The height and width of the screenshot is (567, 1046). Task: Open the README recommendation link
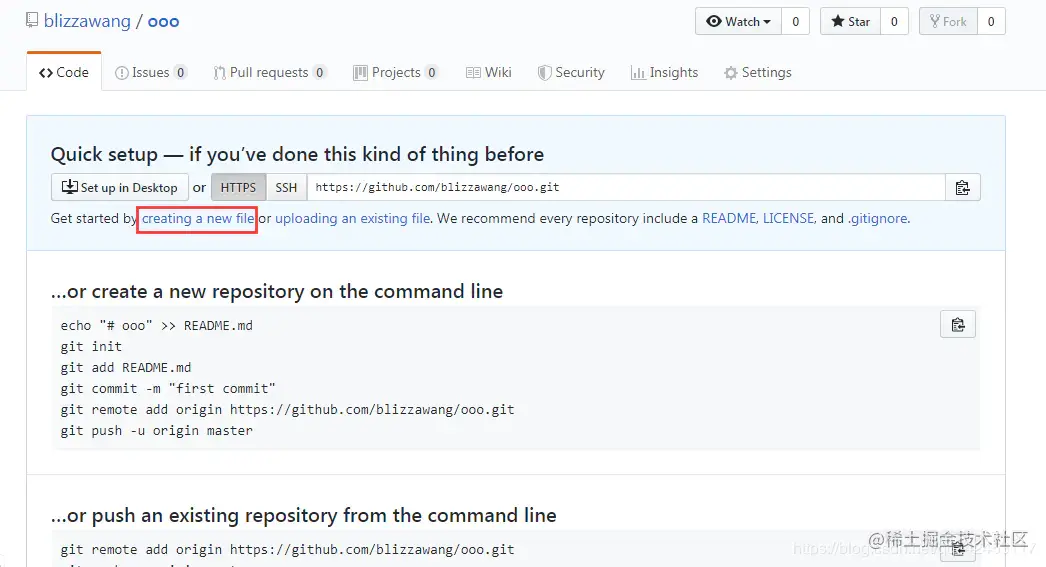pos(728,218)
